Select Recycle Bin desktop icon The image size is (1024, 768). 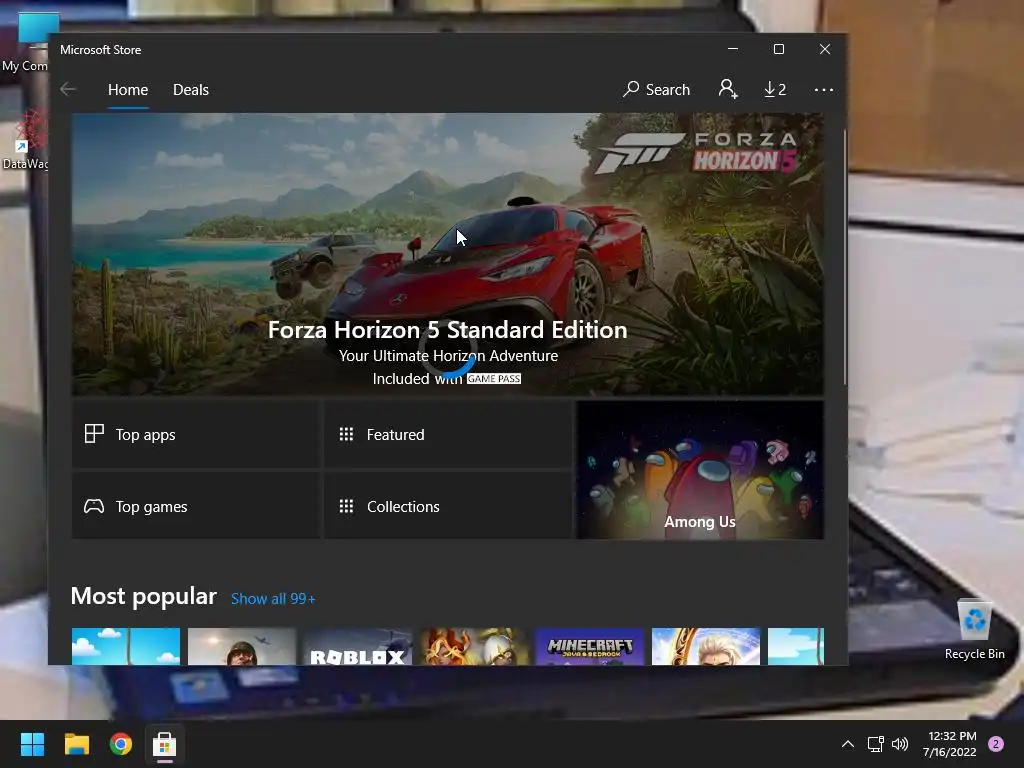[974, 630]
